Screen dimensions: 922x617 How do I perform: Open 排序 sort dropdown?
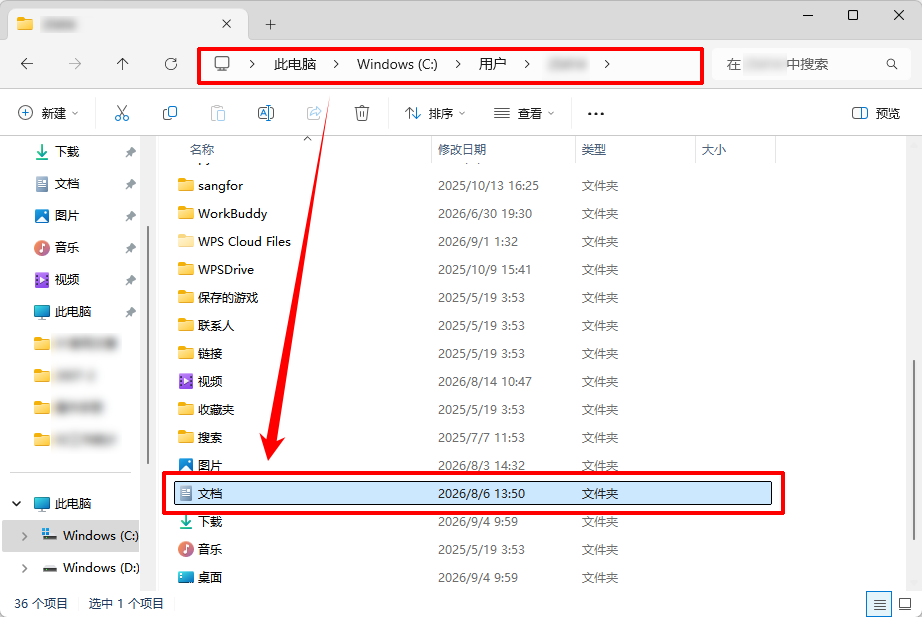coord(435,113)
